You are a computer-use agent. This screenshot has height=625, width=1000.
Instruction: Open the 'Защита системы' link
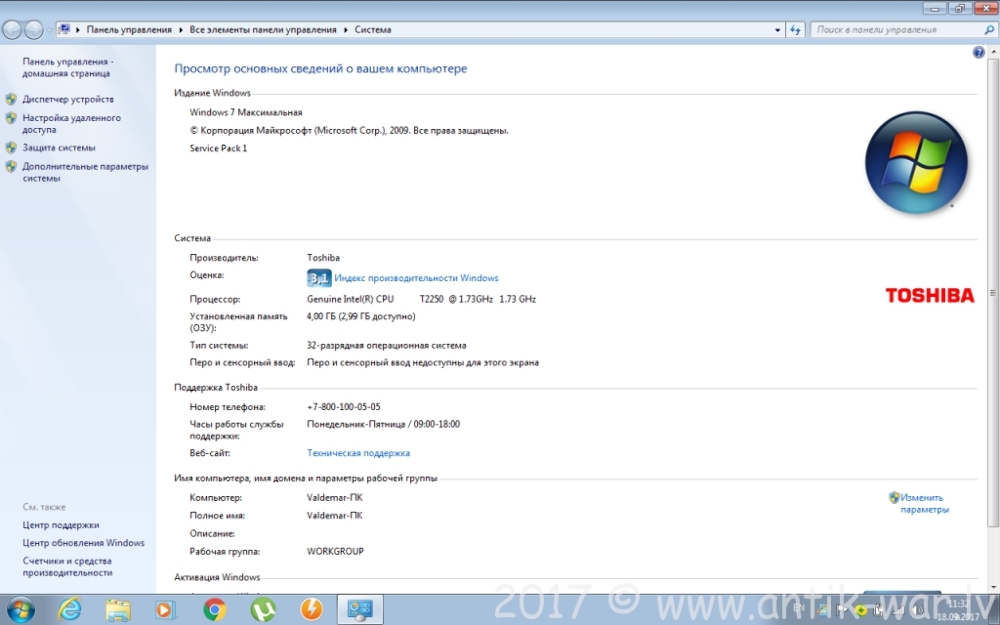point(59,147)
